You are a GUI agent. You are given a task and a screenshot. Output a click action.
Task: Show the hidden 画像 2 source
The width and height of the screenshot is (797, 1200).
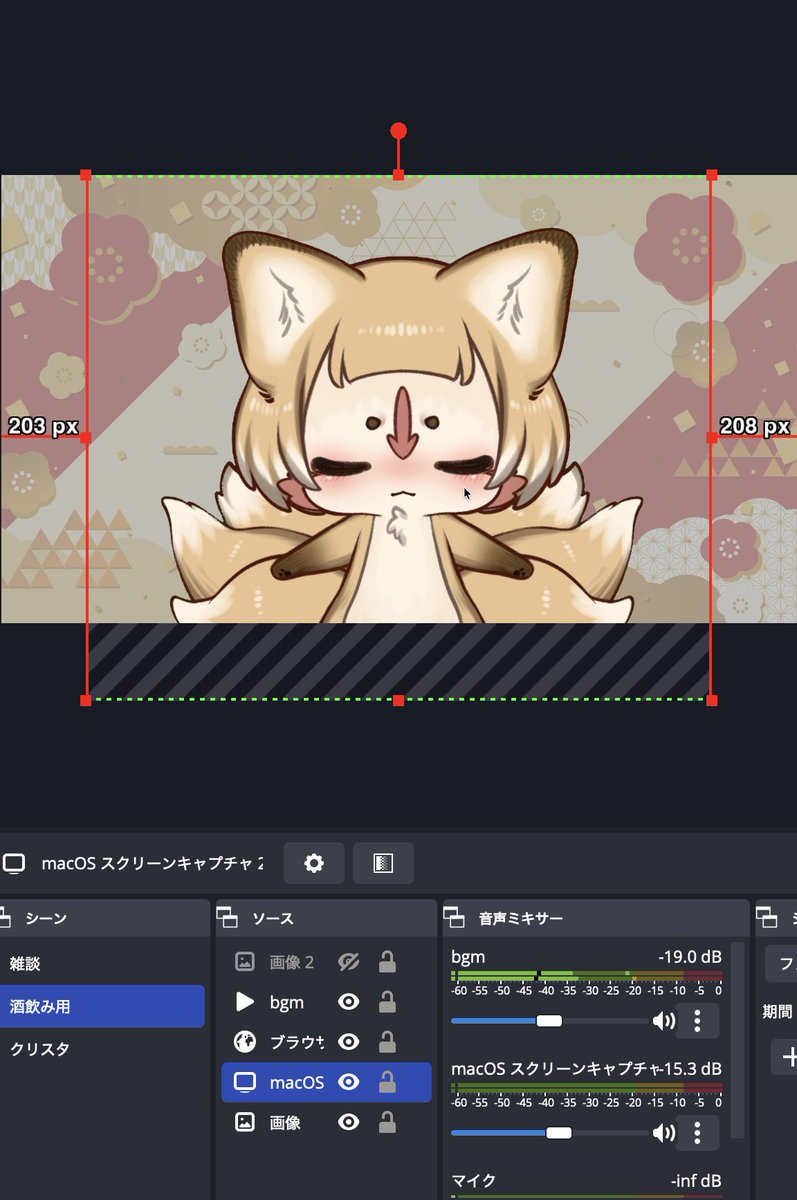coord(348,962)
